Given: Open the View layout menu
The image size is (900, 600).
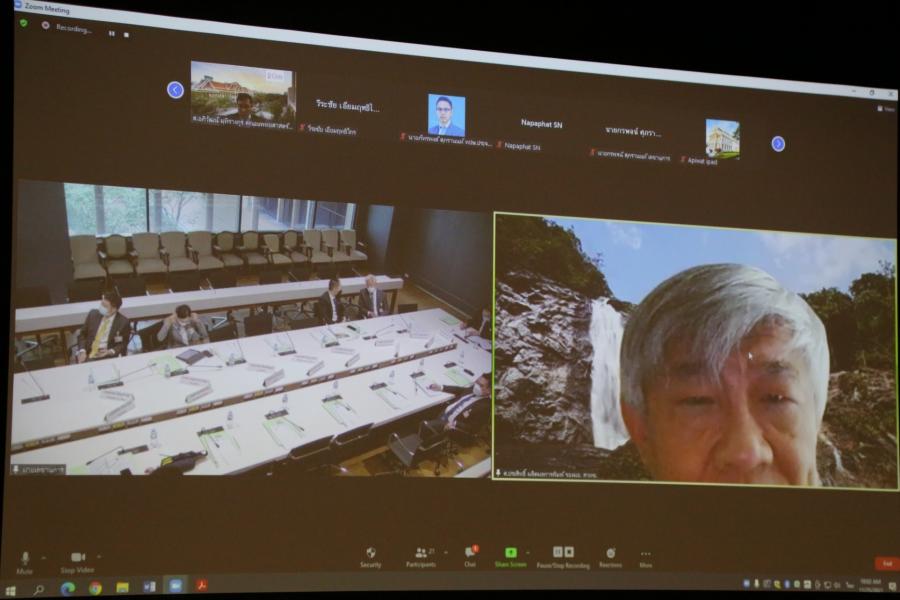Looking at the screenshot, I should point(884,108).
